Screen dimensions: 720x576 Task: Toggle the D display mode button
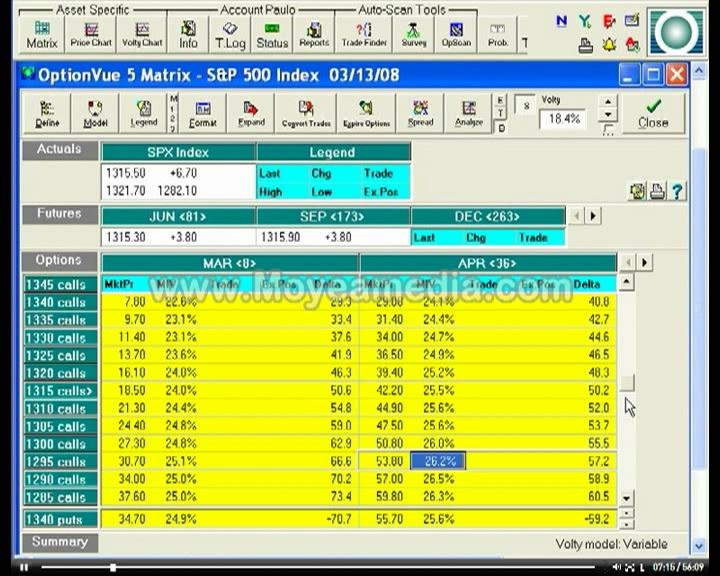501,128
